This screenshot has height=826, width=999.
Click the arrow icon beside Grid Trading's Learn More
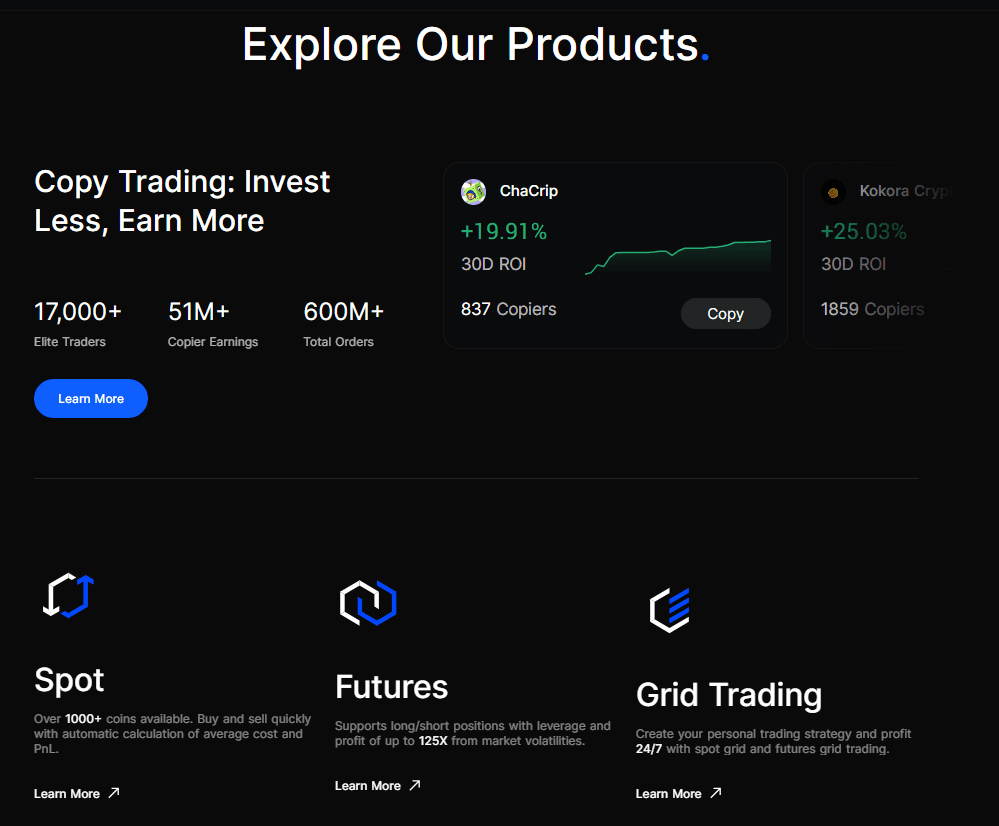[x=717, y=792]
